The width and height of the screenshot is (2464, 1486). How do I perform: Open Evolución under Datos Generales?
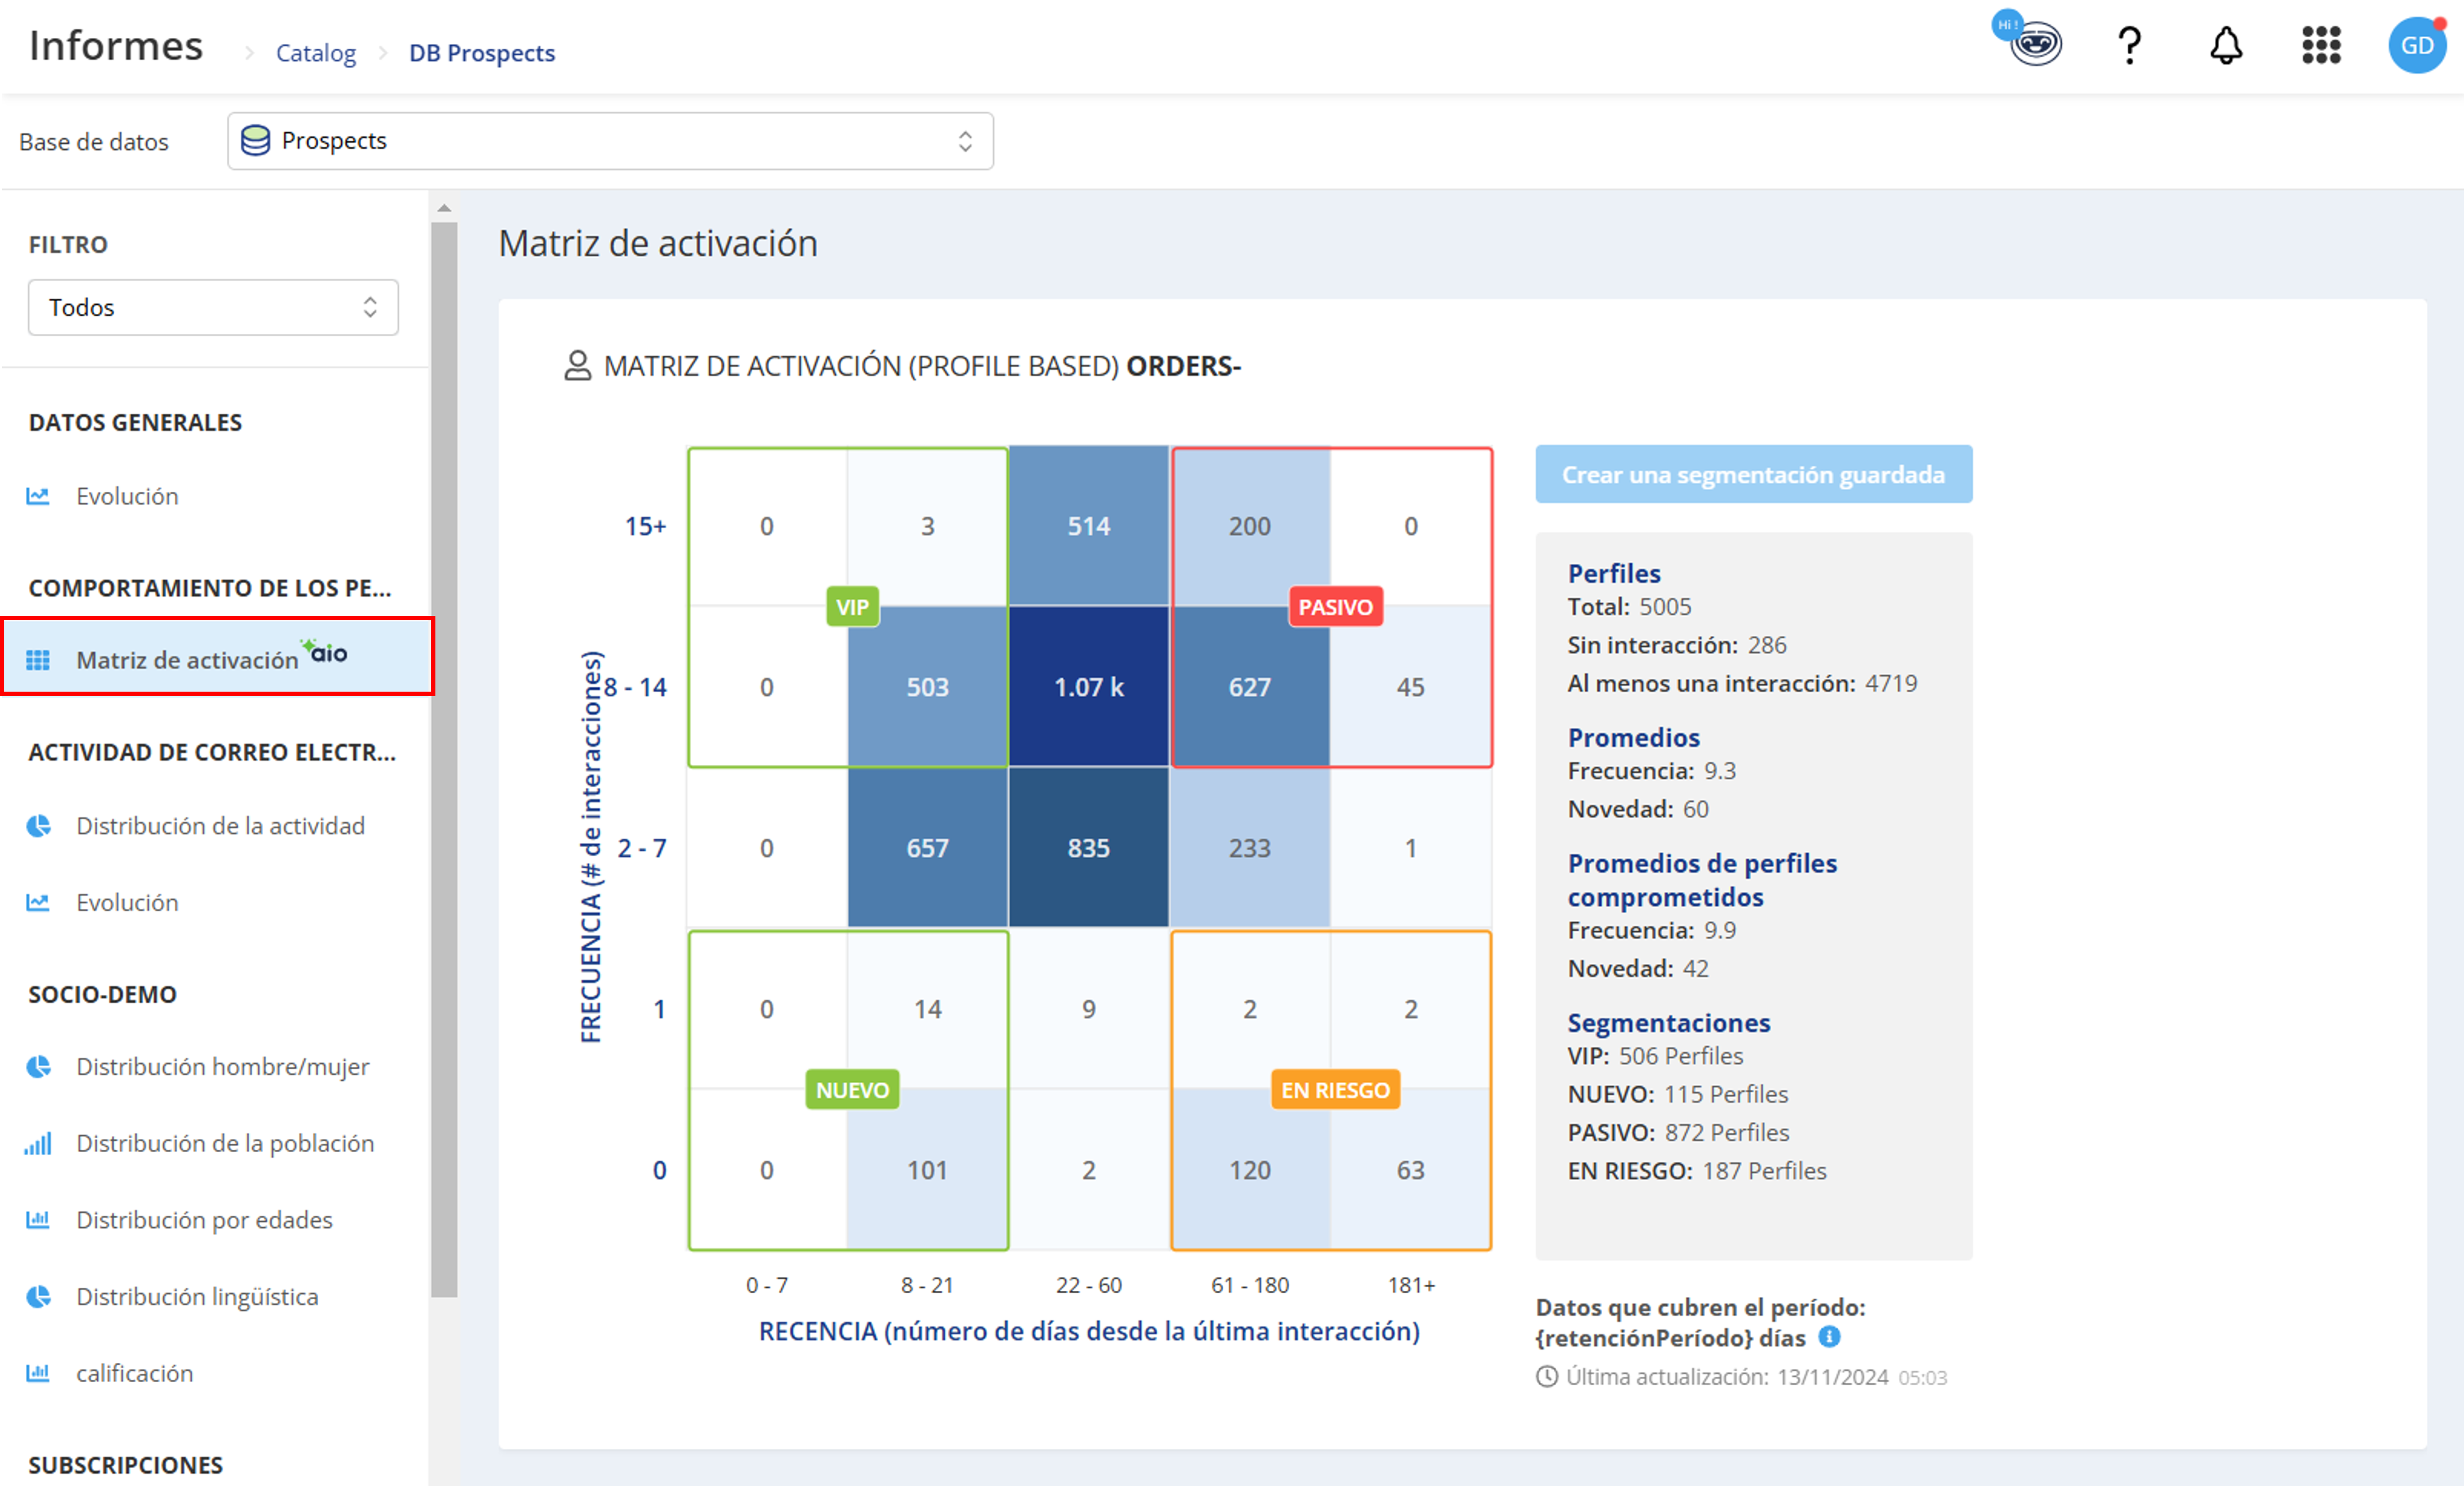(x=127, y=496)
